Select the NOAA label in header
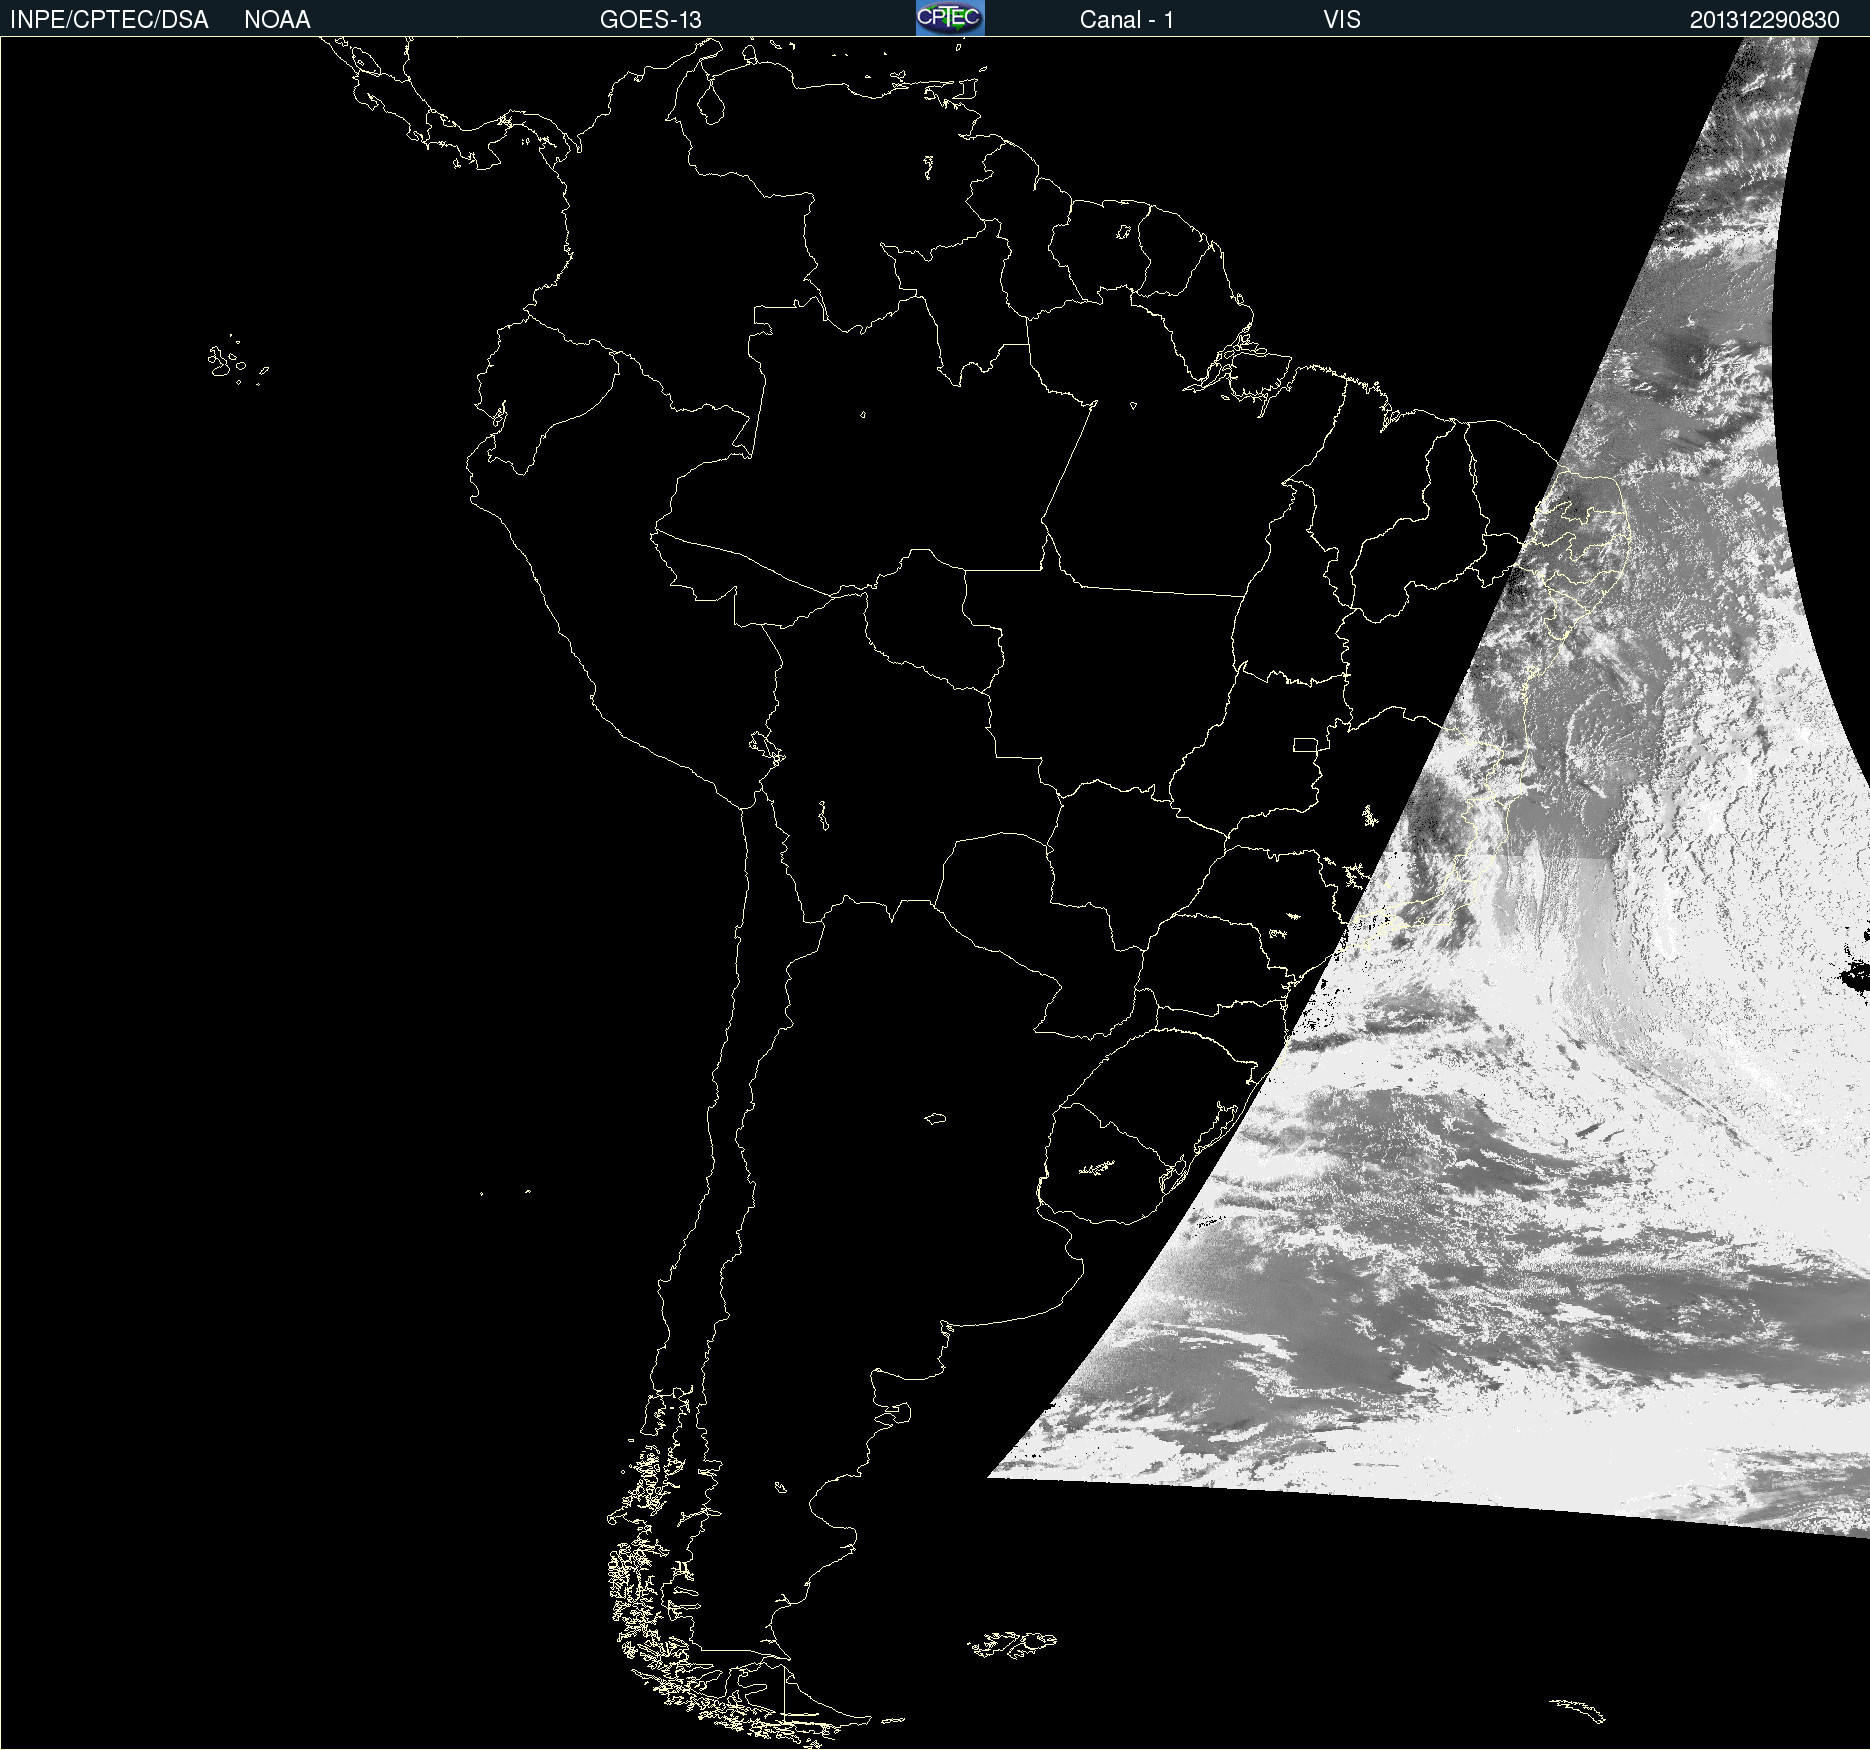 coord(277,20)
